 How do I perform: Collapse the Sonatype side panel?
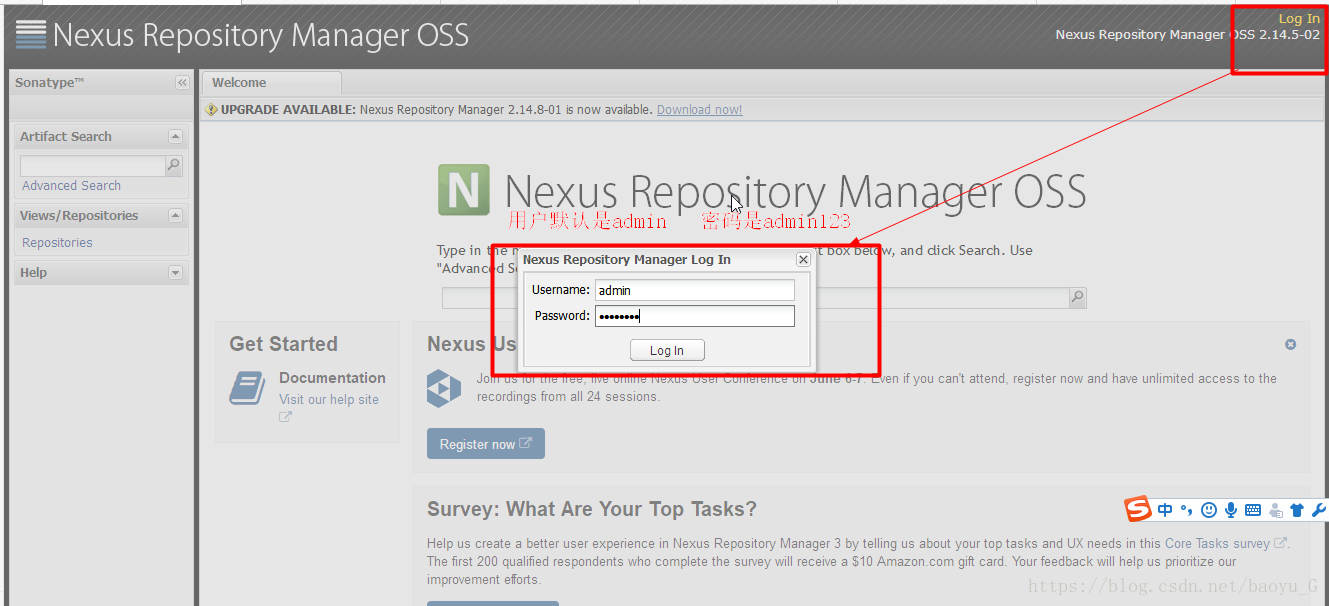point(182,83)
